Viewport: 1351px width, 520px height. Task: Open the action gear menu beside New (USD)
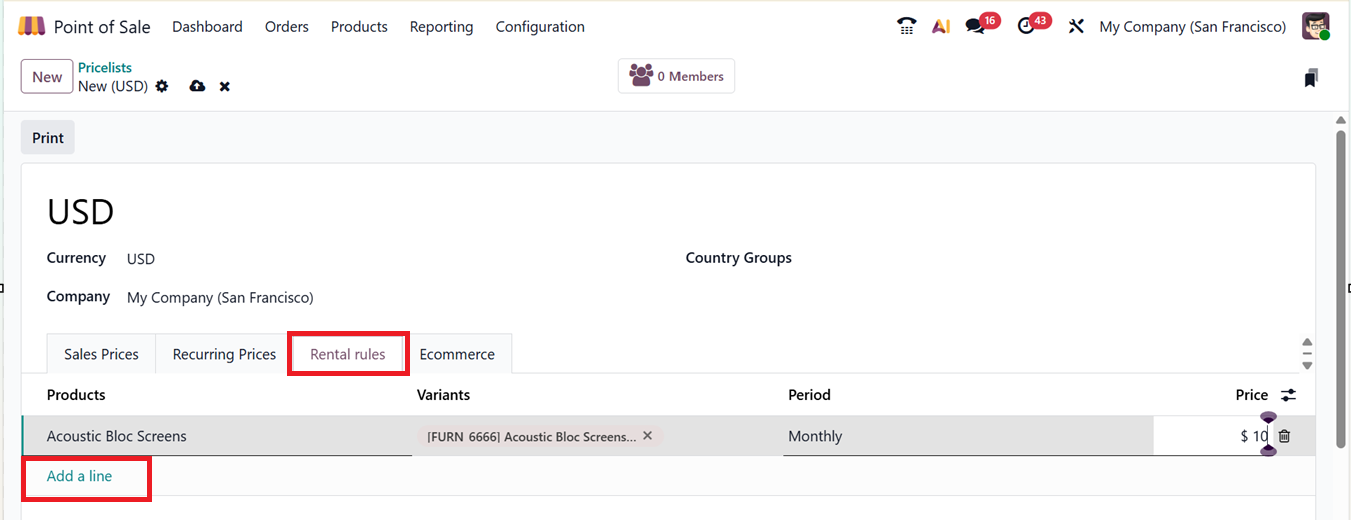tap(162, 87)
